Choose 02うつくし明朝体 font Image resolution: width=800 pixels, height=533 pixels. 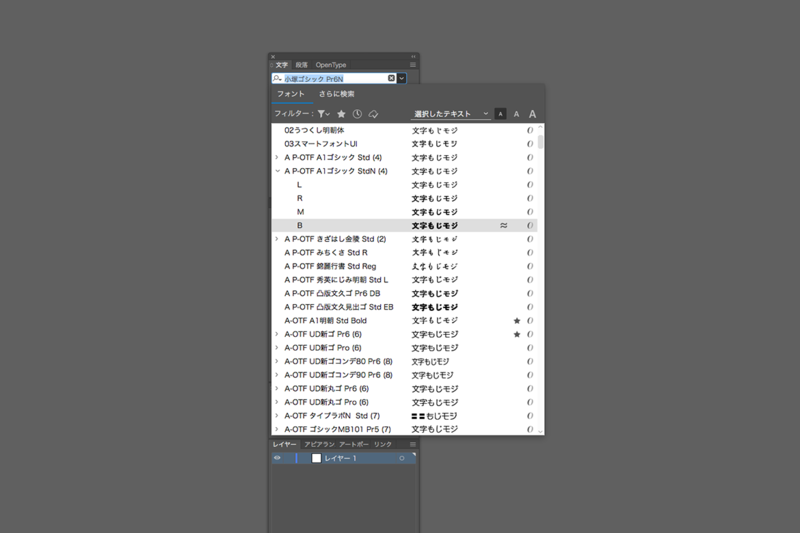[x=314, y=130]
